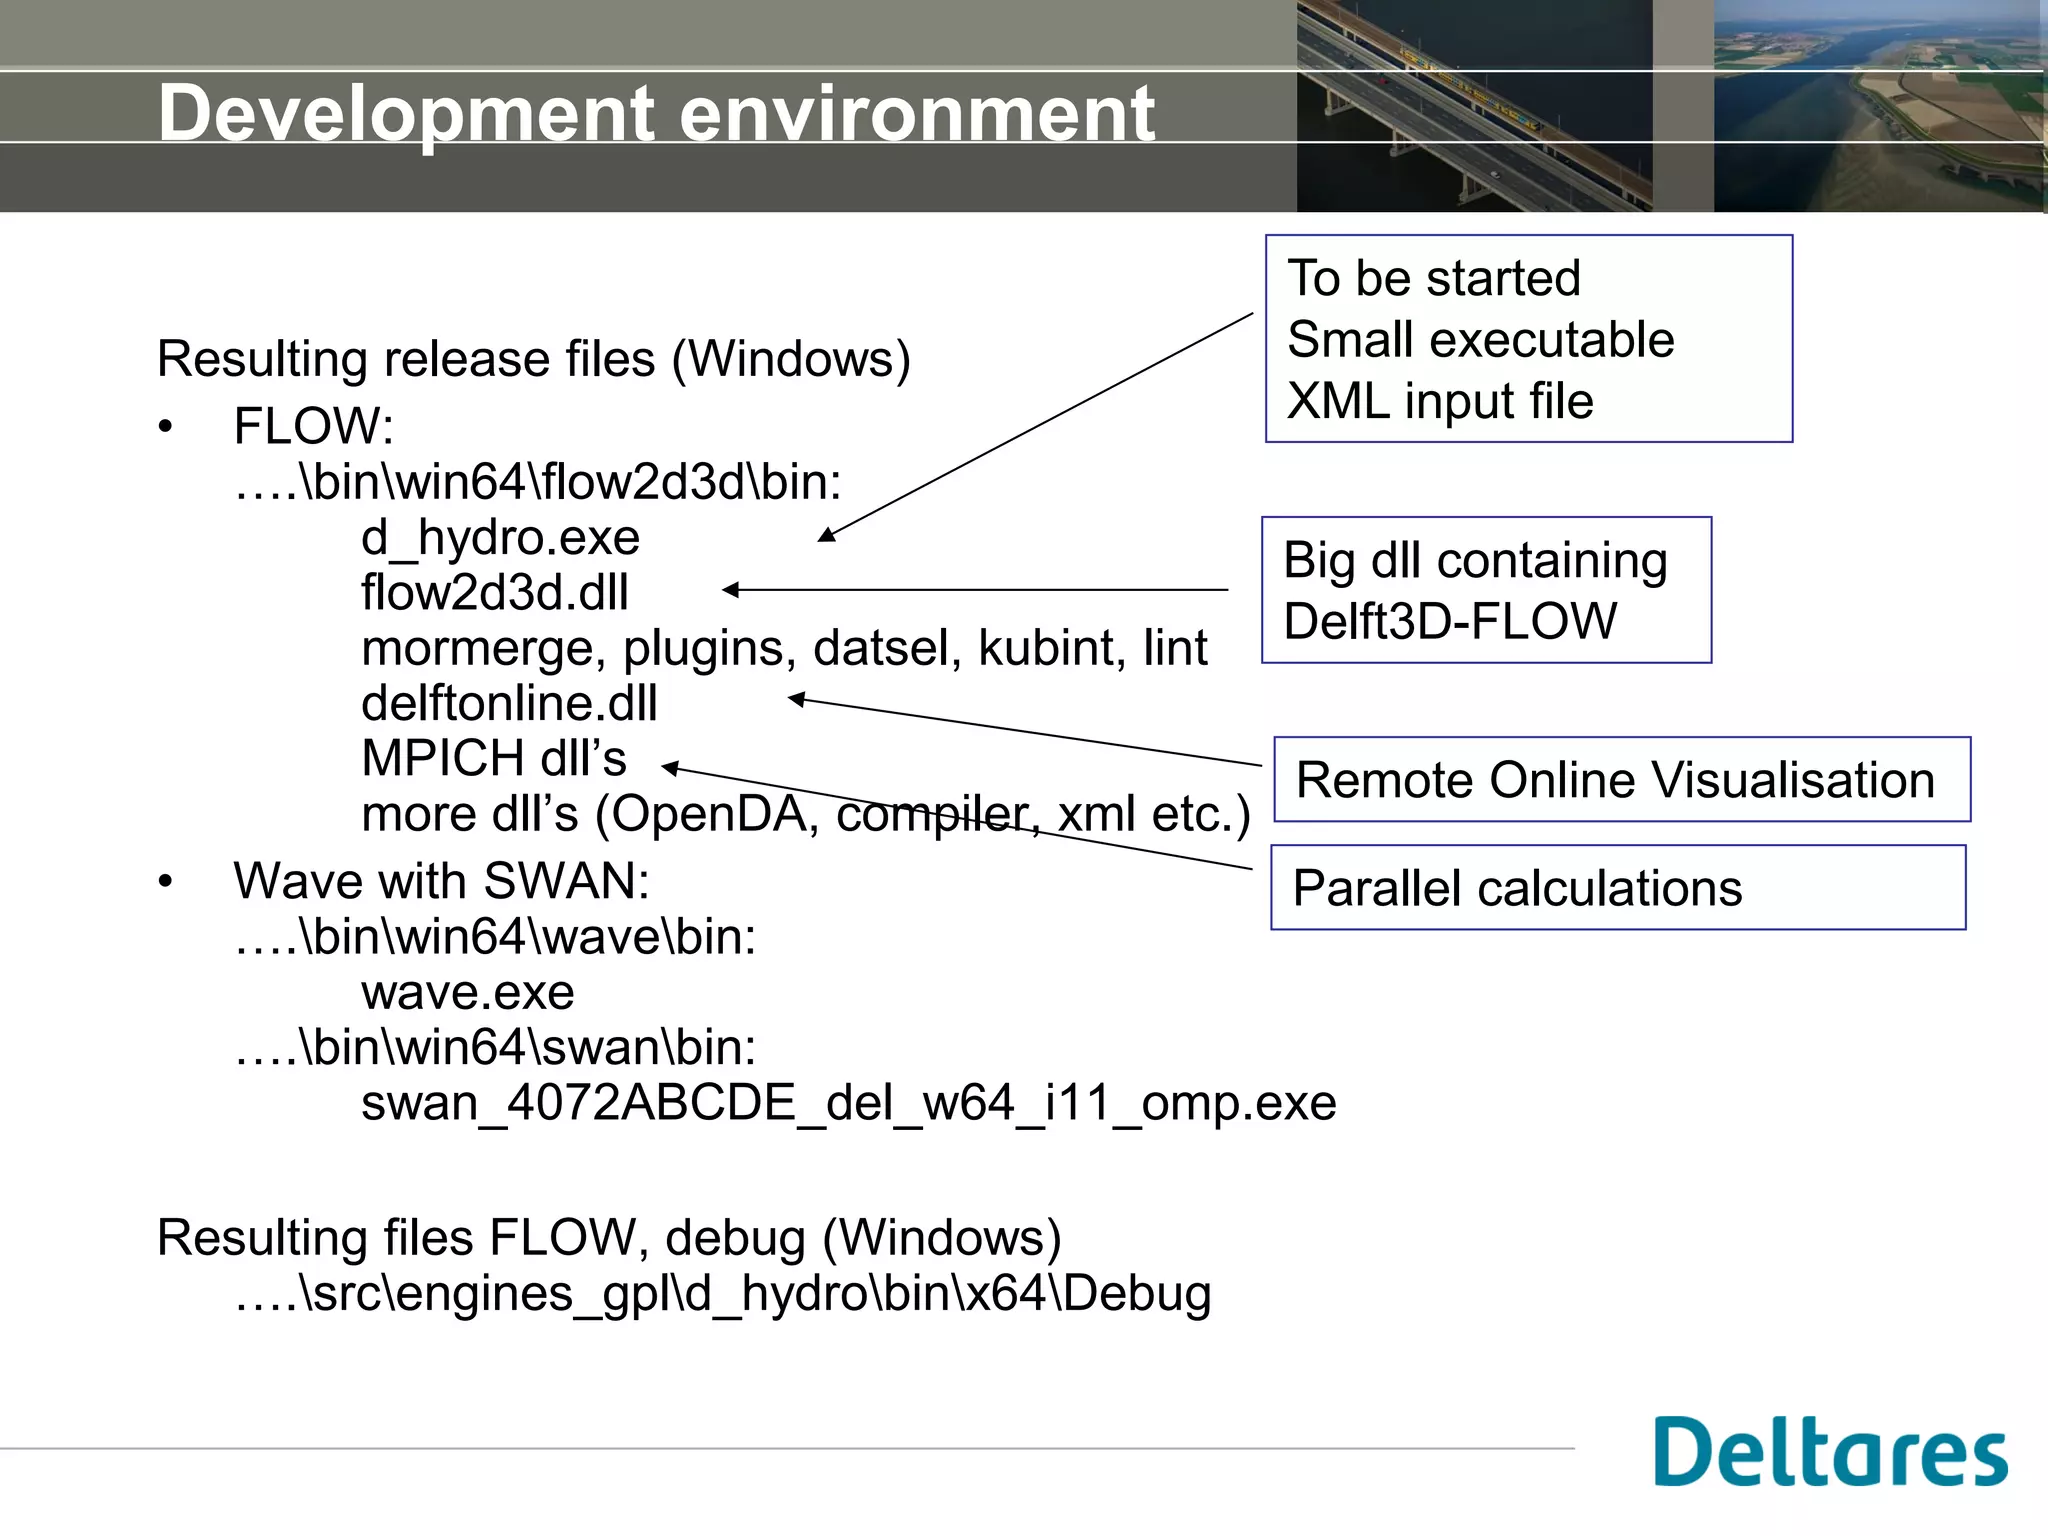Screen dimensions: 2048x1536
Task: Click the 'Development environment' slide title
Action: [x=657, y=114]
